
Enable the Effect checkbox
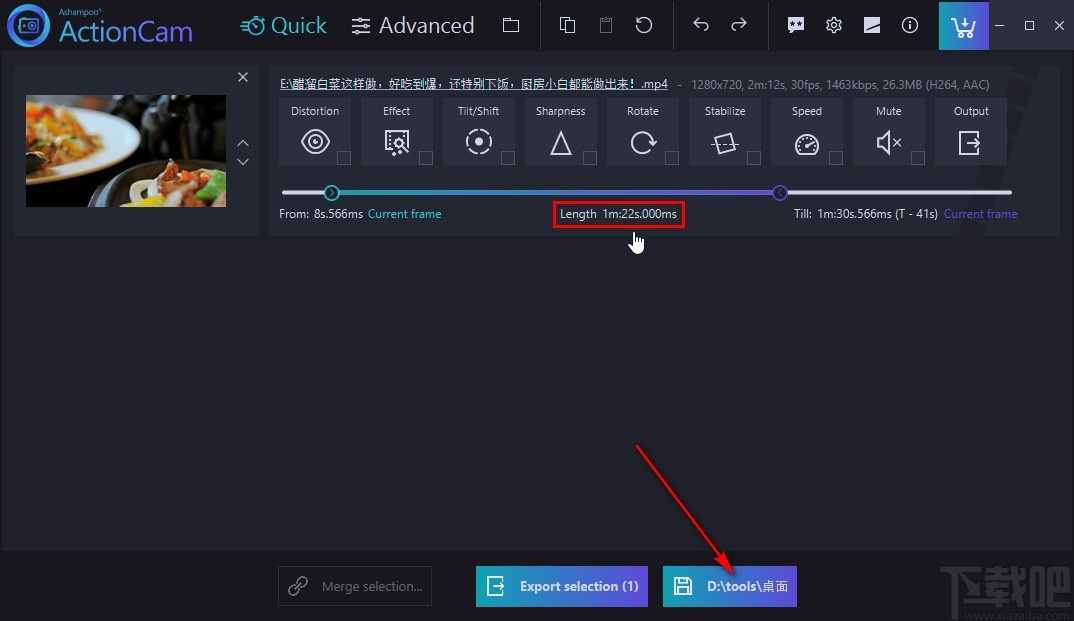426,158
